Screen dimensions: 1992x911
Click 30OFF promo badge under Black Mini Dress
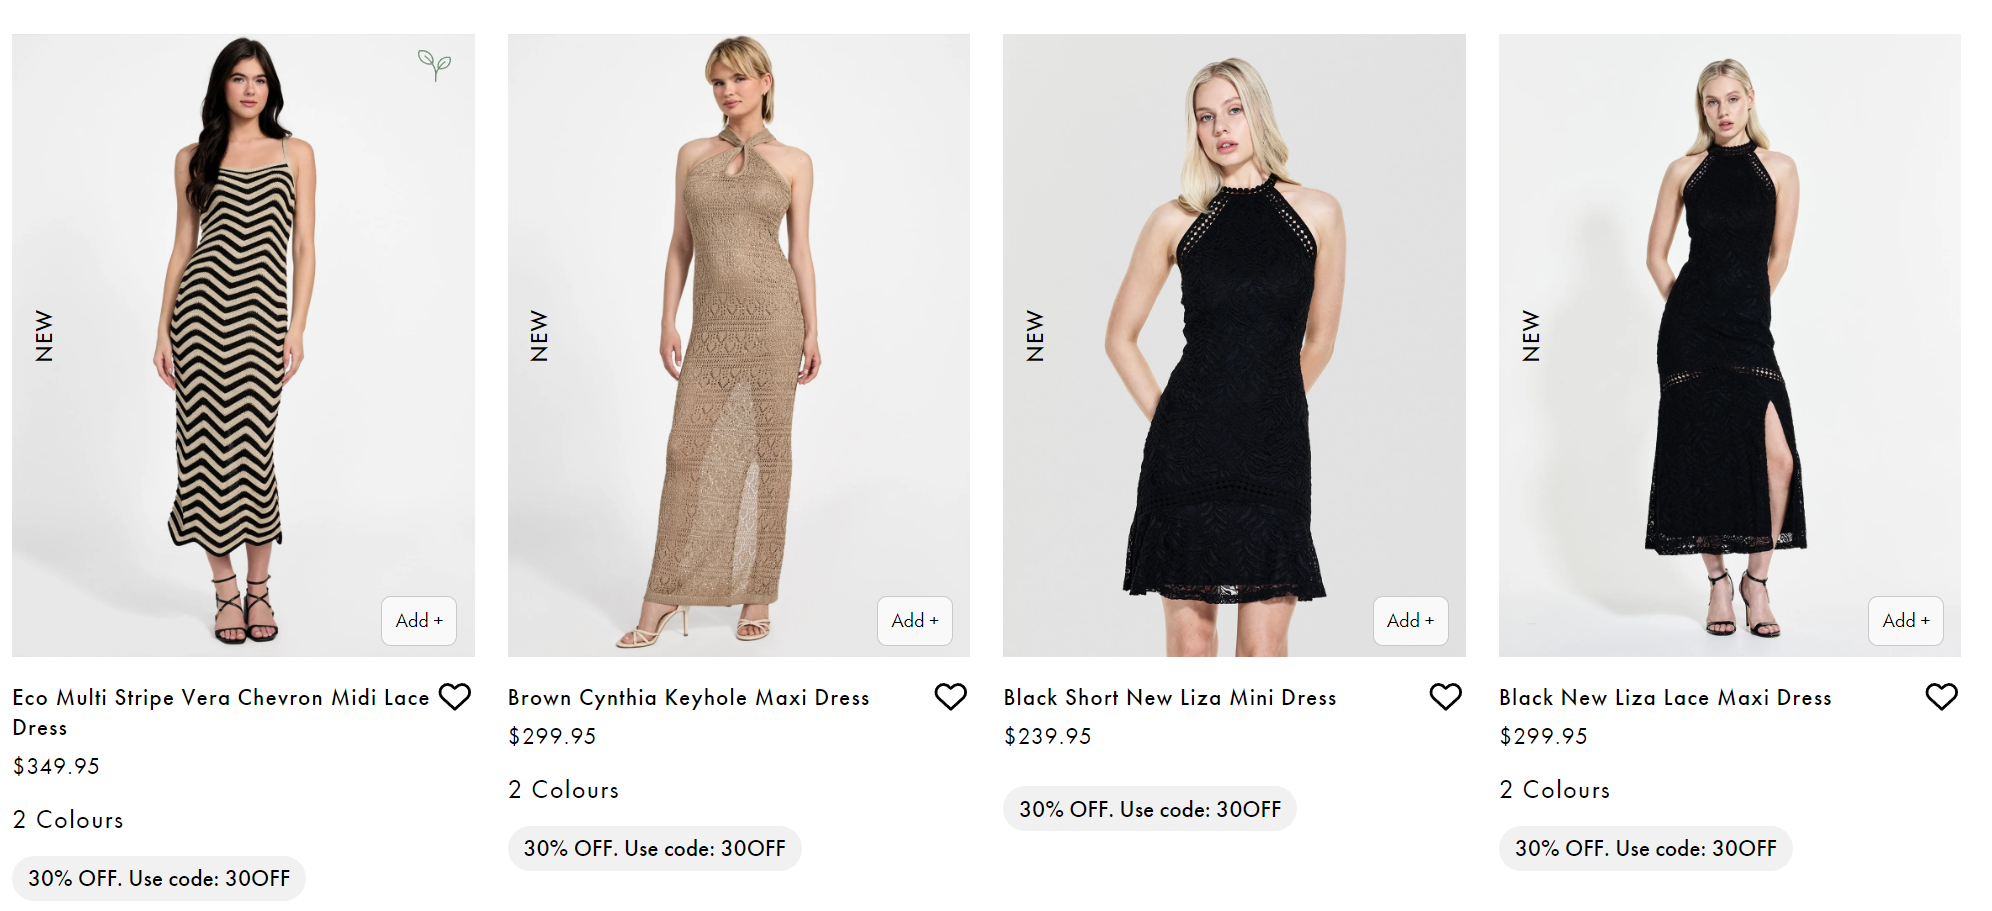1149,809
